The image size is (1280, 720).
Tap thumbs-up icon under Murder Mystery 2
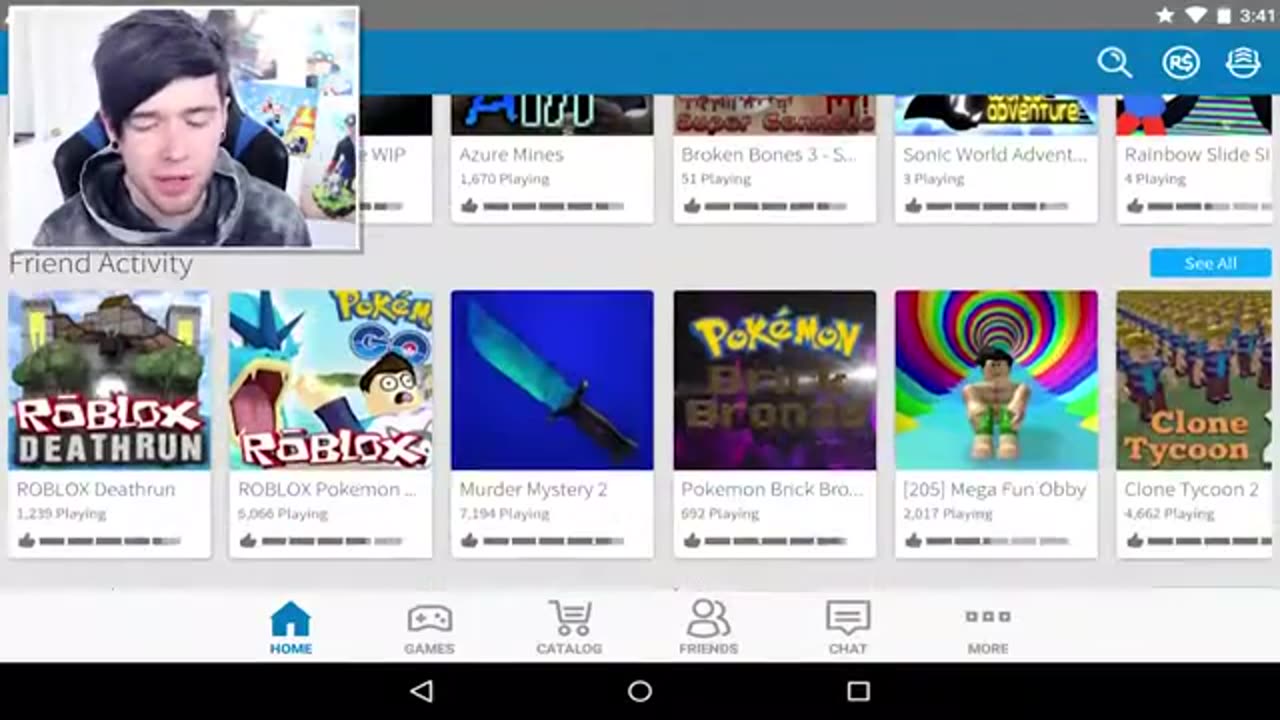click(469, 541)
